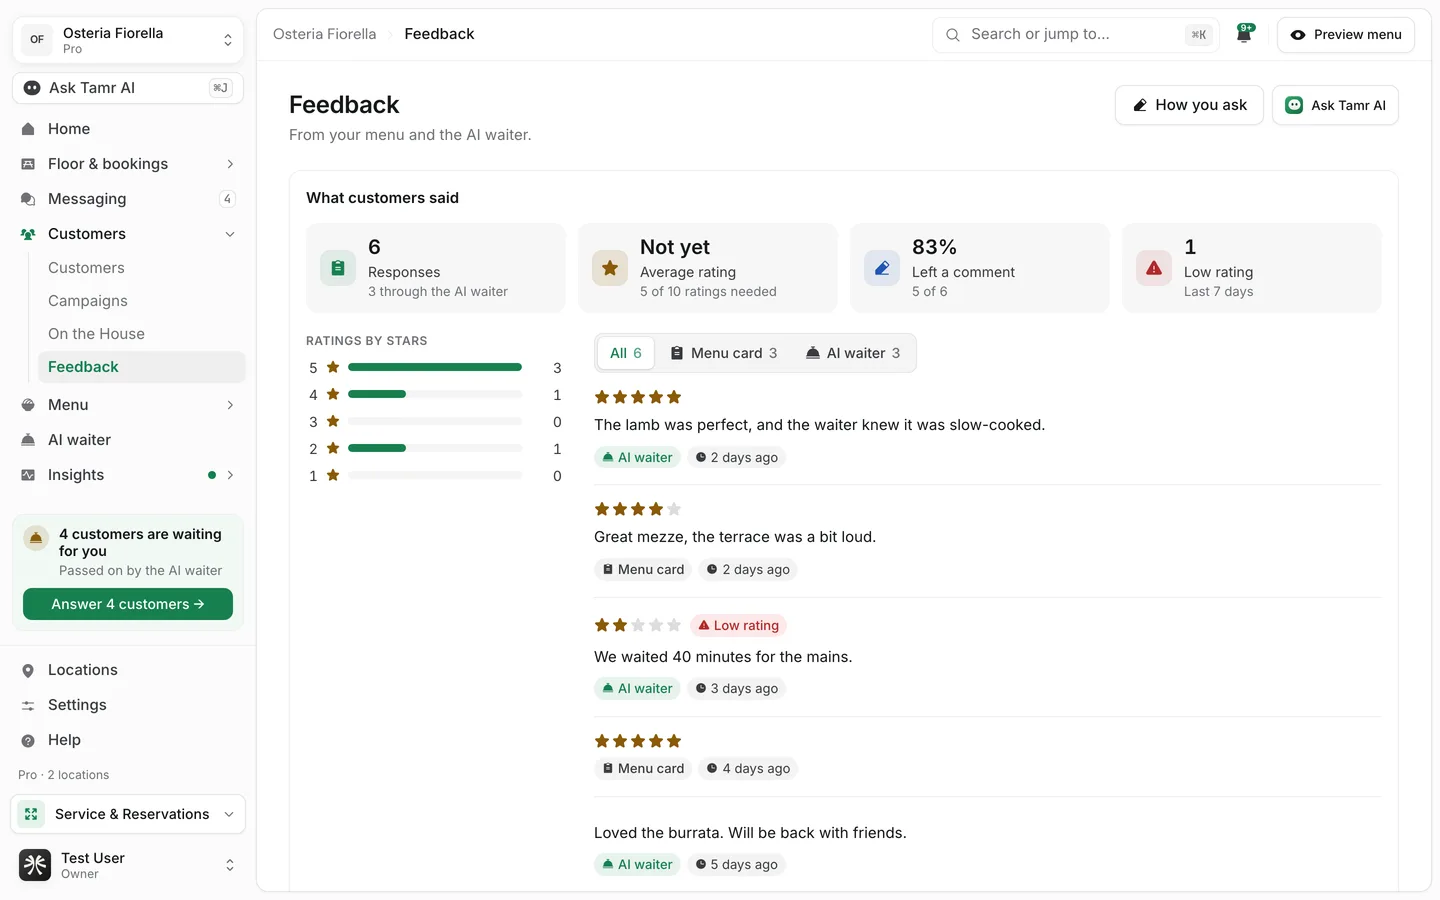Expand the Insights section chevron

pyautogui.click(x=230, y=475)
